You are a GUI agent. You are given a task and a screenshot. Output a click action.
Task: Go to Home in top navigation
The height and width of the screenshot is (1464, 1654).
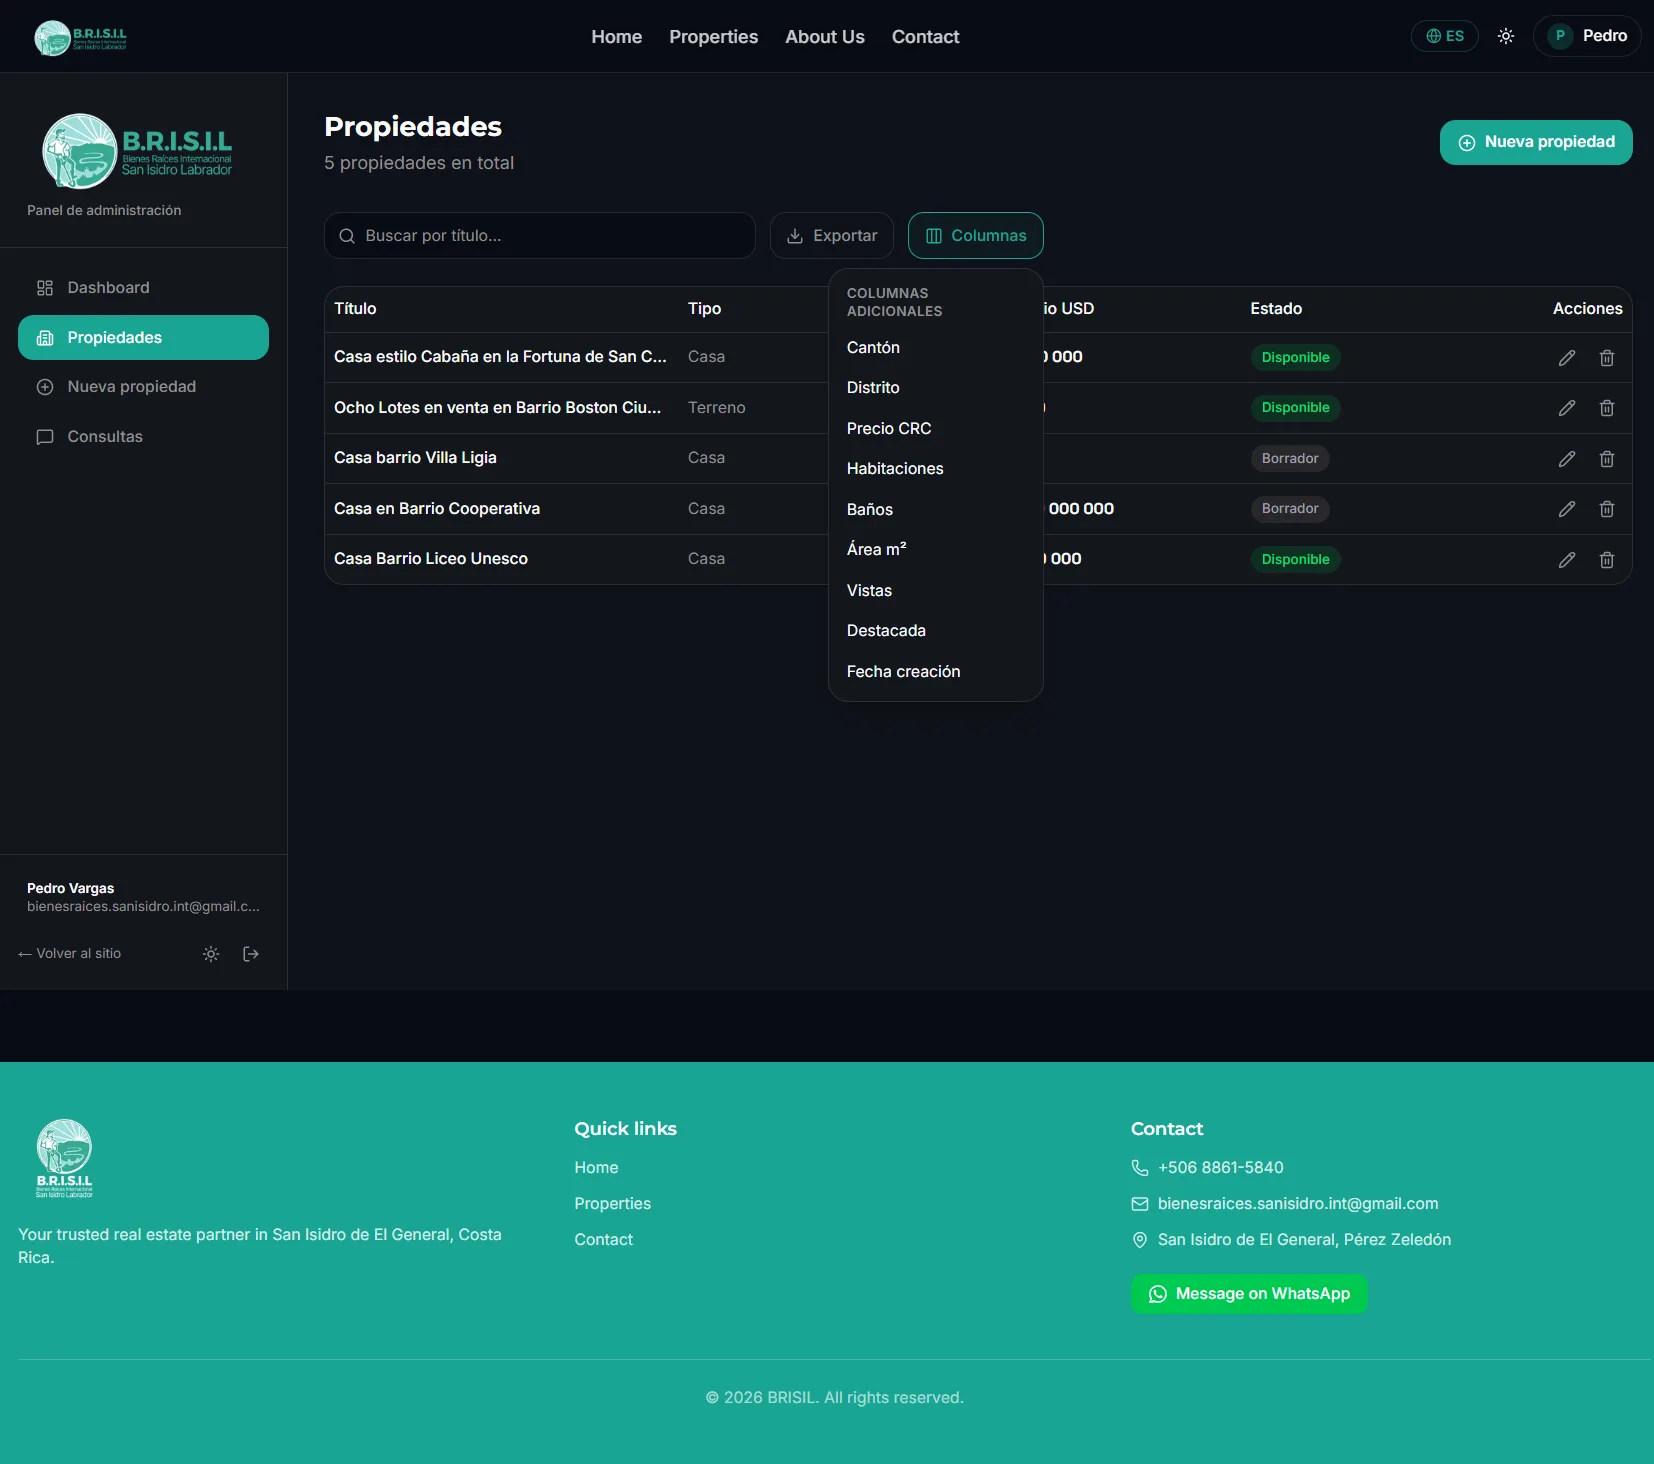click(x=616, y=37)
